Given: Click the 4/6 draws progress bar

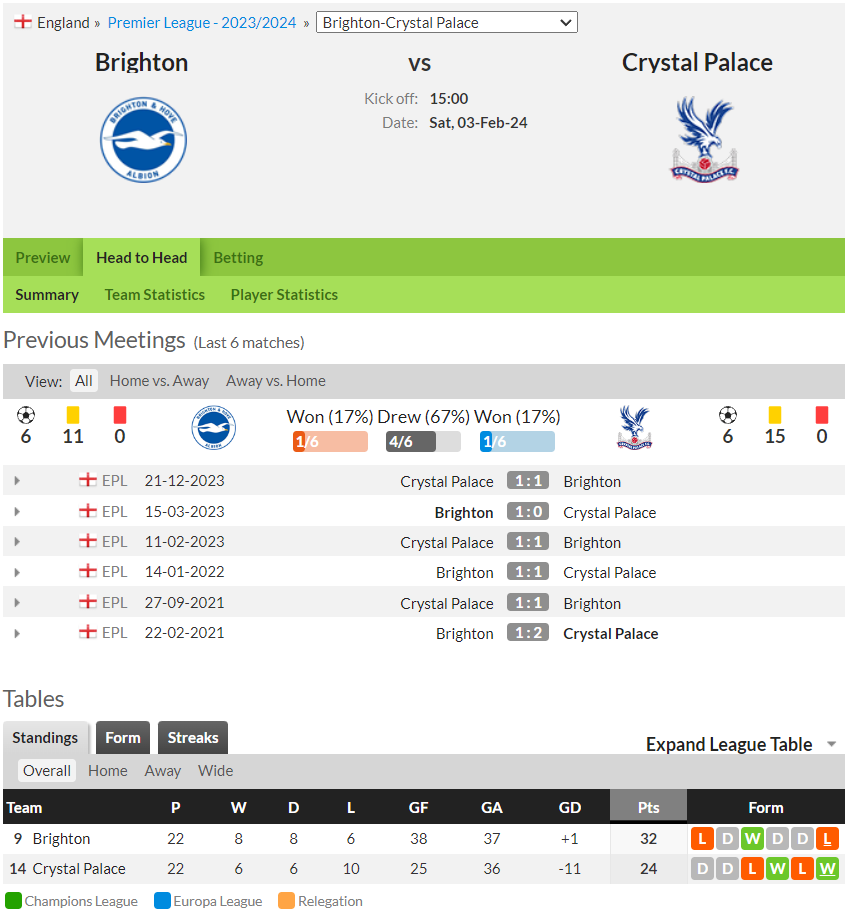Looking at the screenshot, I should (423, 441).
